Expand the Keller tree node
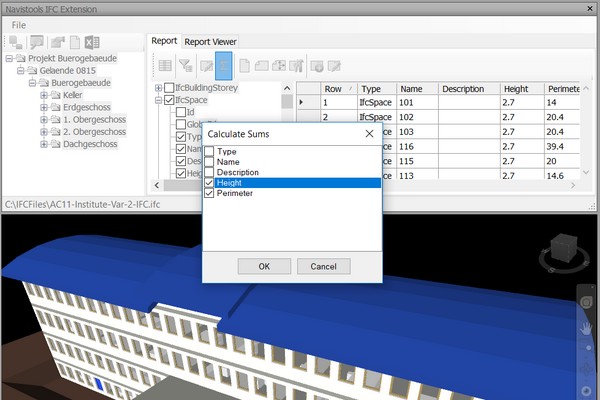The height and width of the screenshot is (400, 600). coord(45,96)
